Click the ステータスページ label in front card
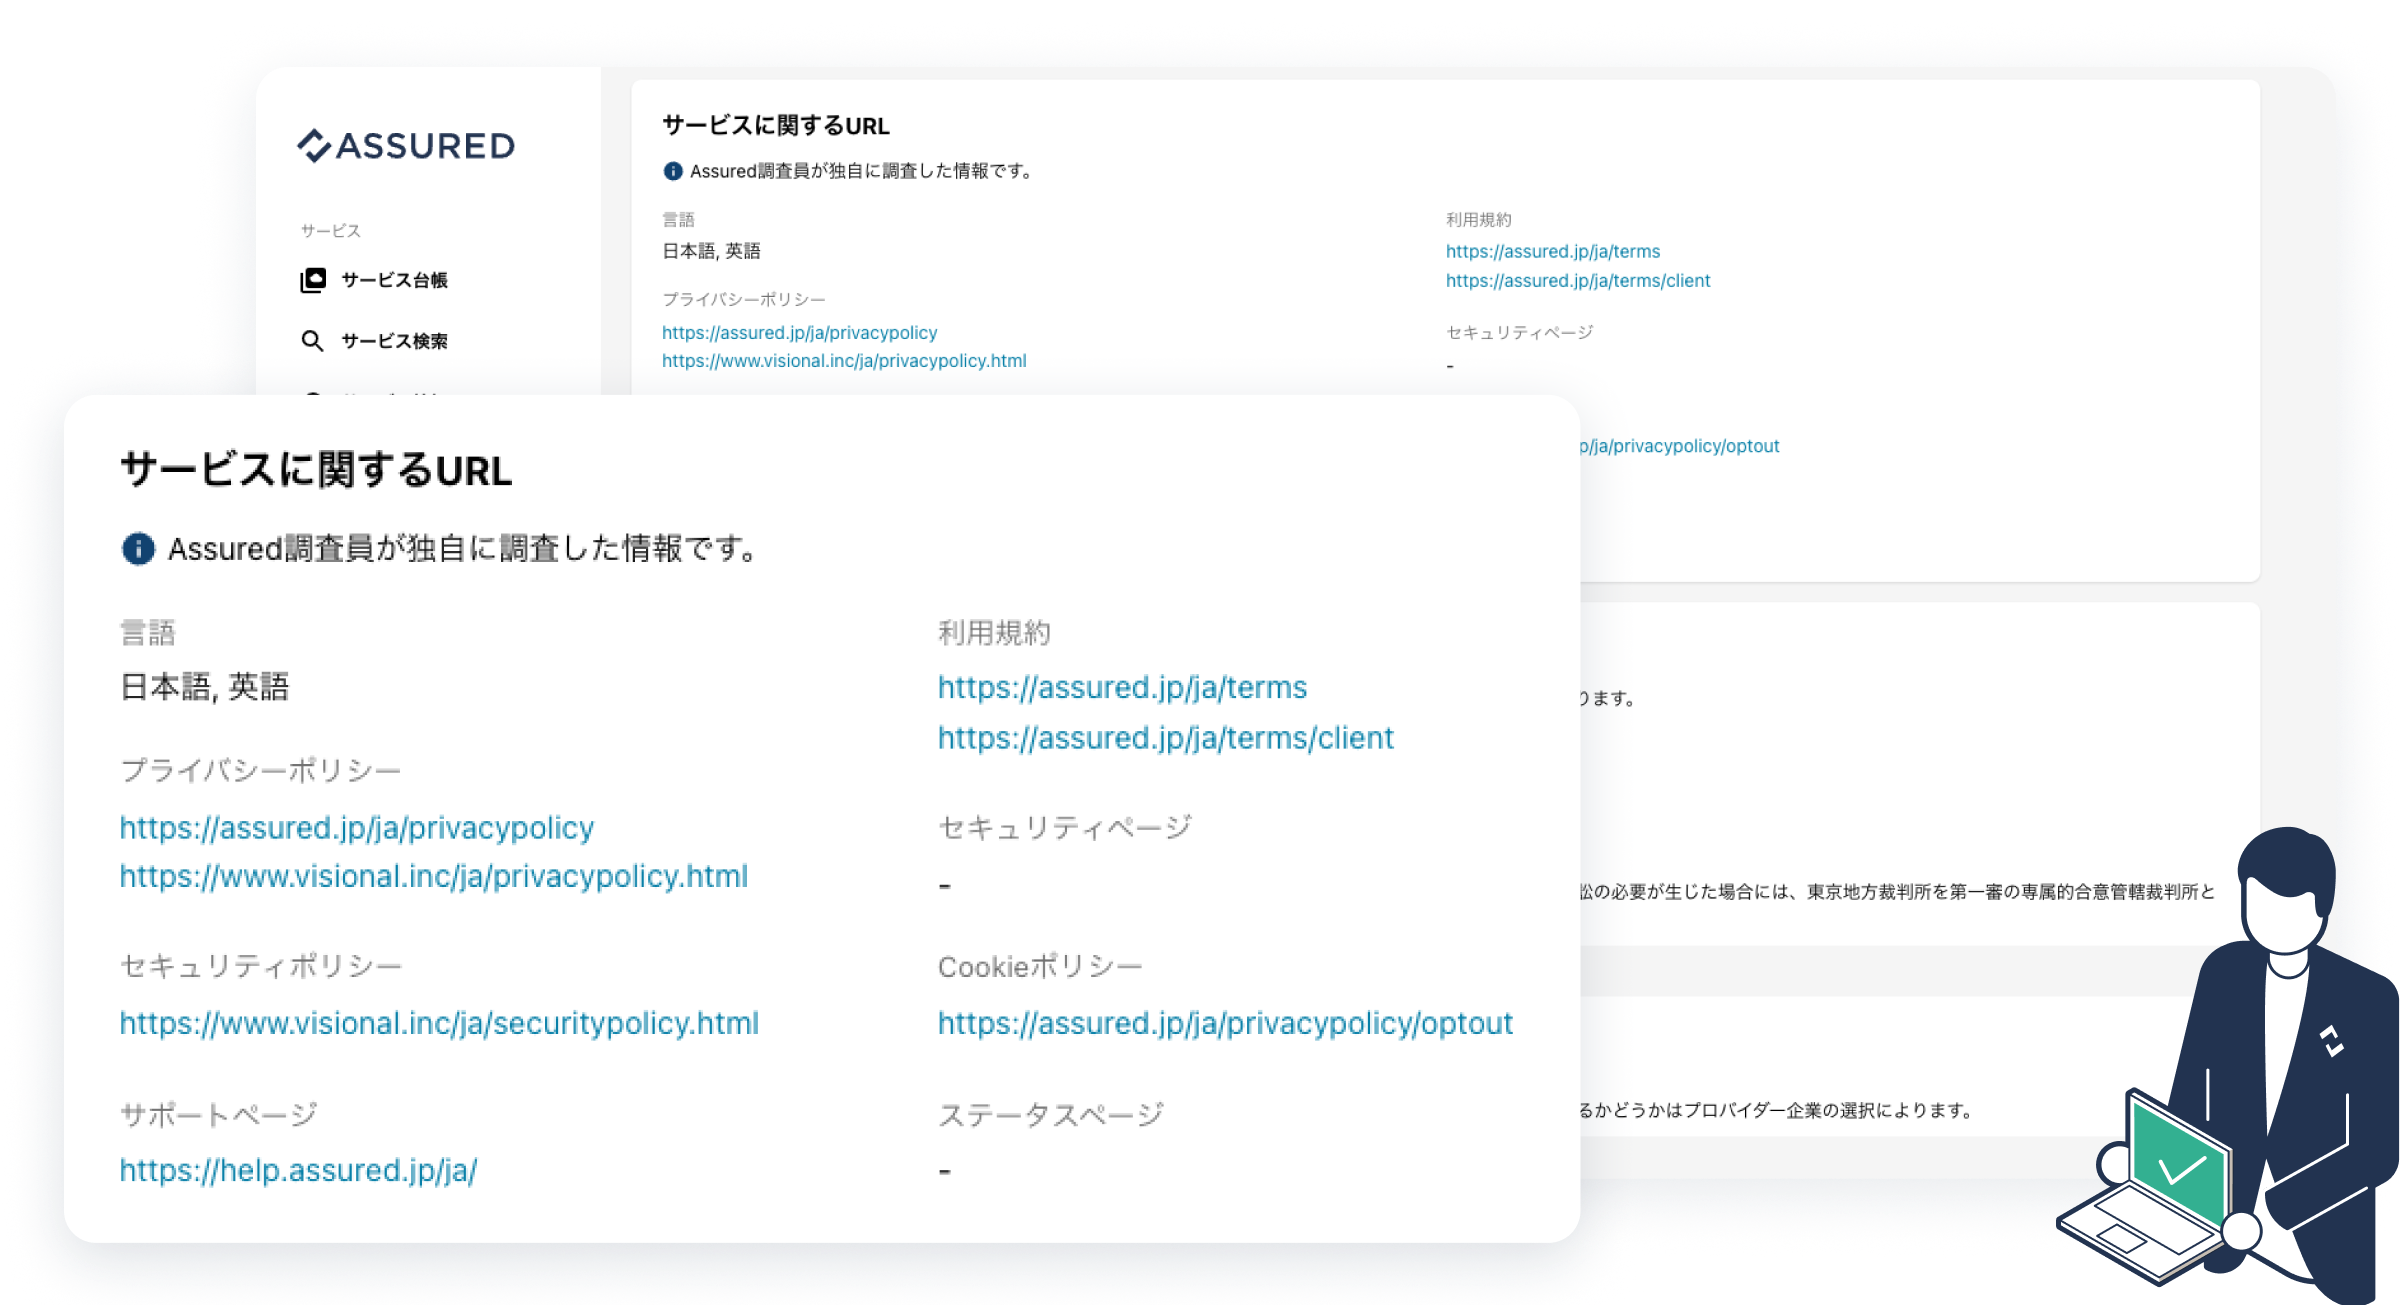Image resolution: width=2400 pixels, height=1305 pixels. (x=1051, y=1114)
